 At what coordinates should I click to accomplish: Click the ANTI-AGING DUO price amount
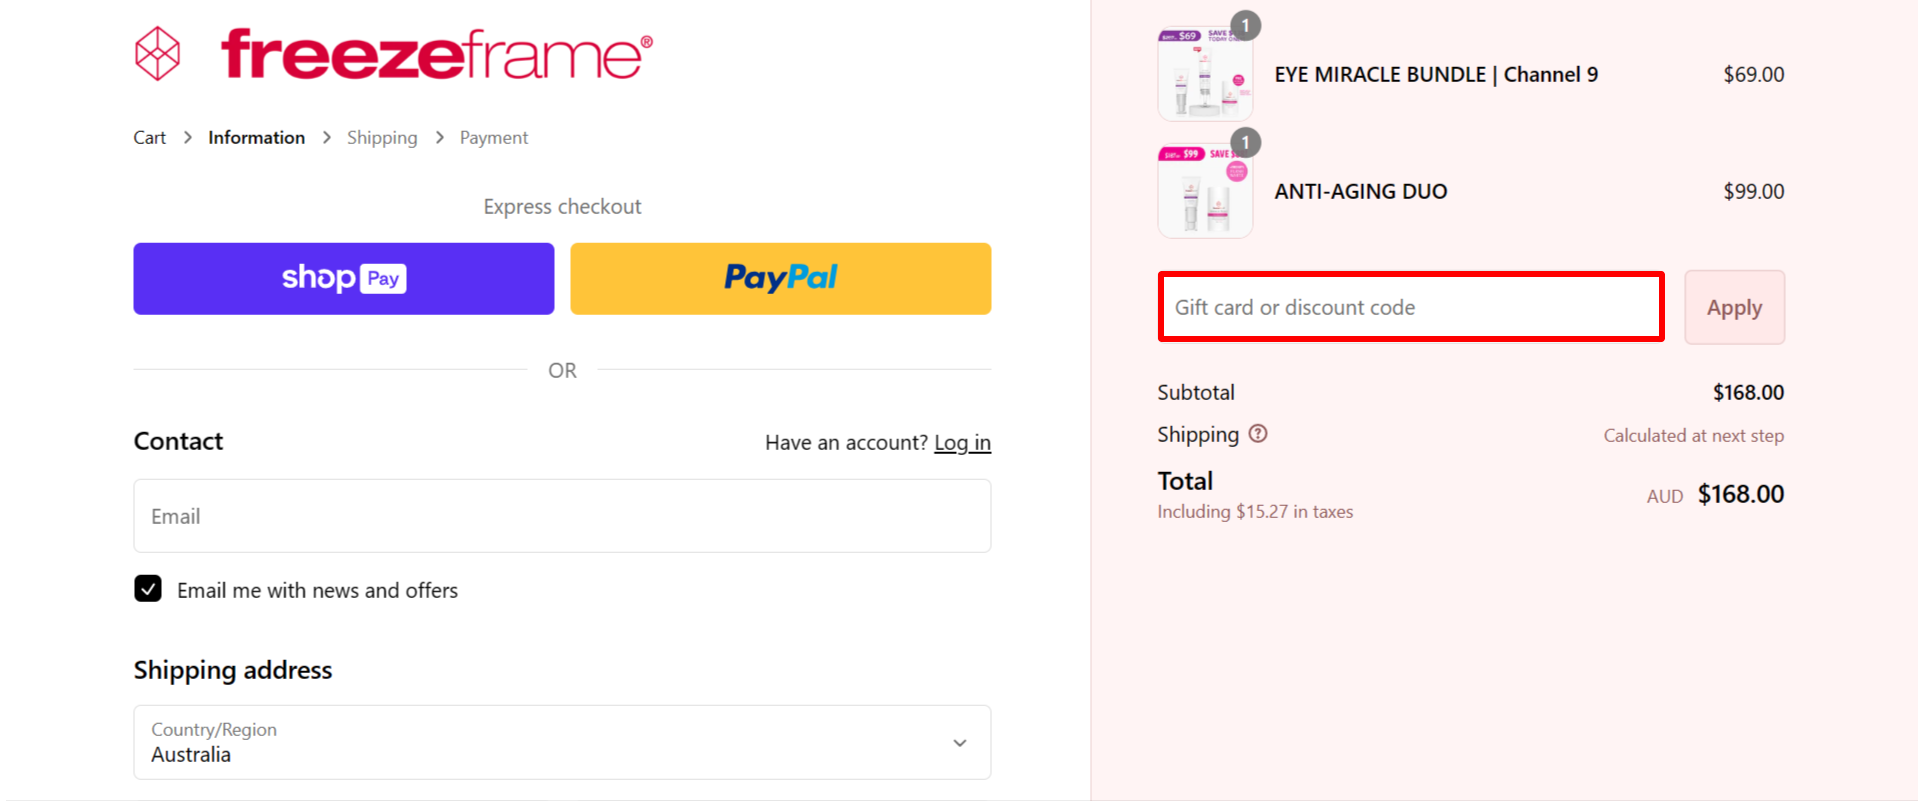point(1752,191)
